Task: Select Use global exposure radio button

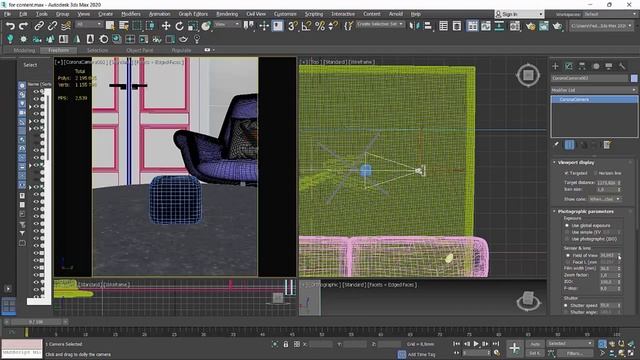Action: 567,225
